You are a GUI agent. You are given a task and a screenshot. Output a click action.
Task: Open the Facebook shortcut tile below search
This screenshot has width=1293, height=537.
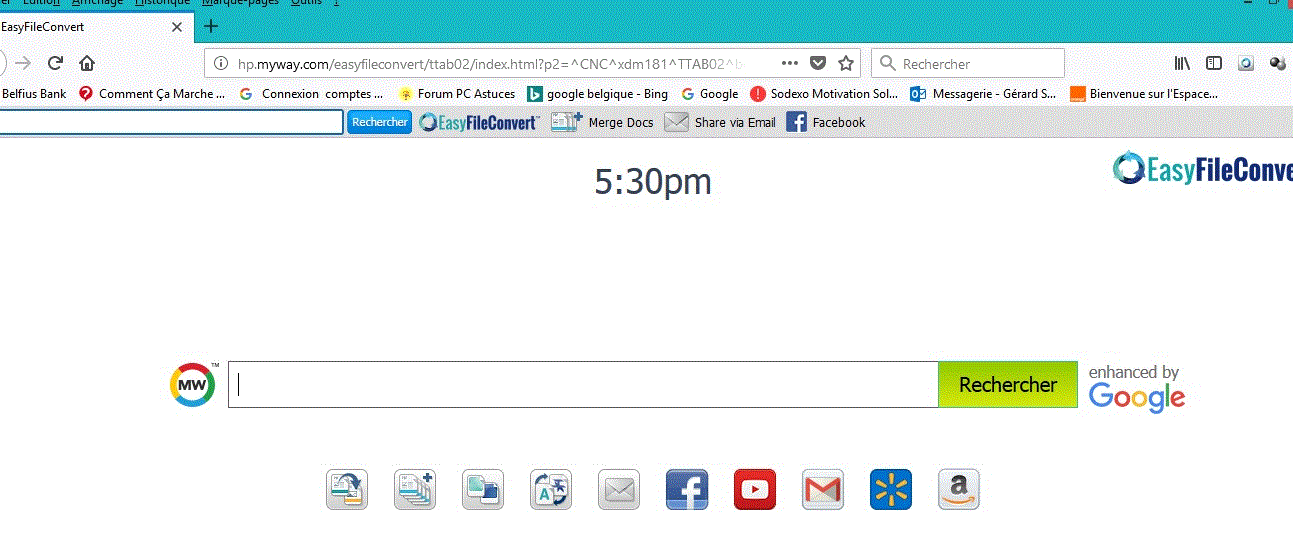point(687,490)
